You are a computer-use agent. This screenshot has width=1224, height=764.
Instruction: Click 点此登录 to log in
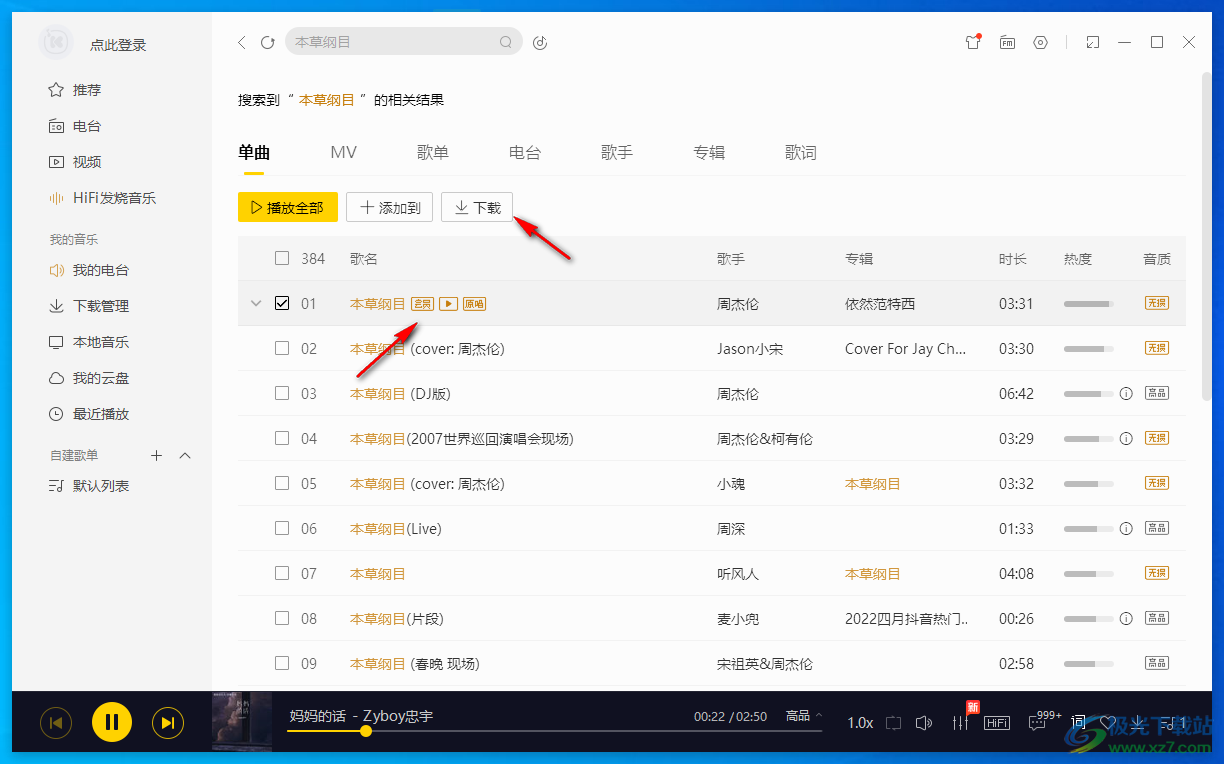click(x=118, y=45)
